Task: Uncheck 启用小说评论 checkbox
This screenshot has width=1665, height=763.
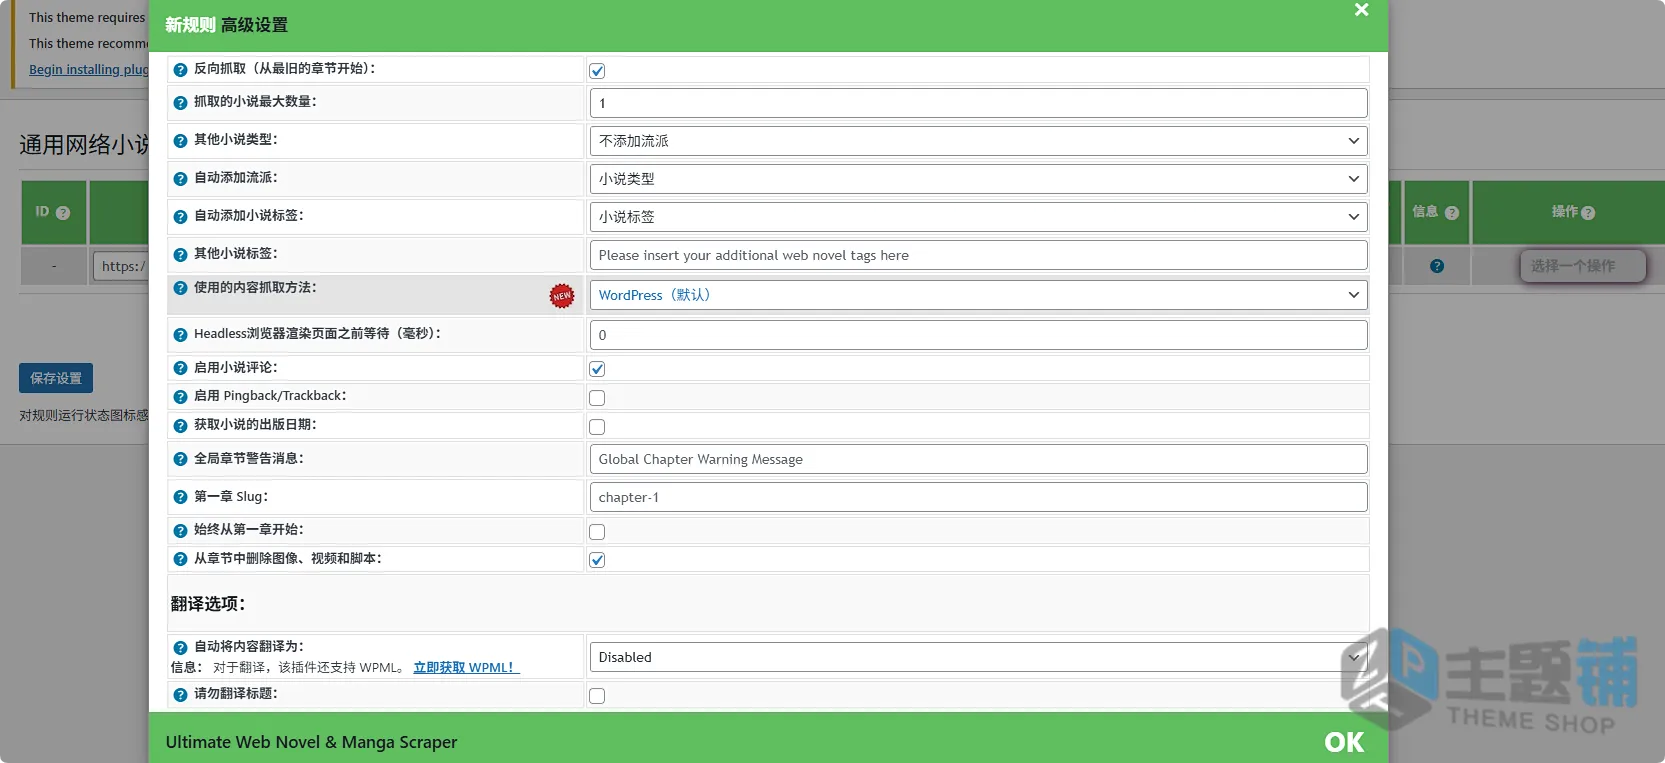Action: point(597,369)
